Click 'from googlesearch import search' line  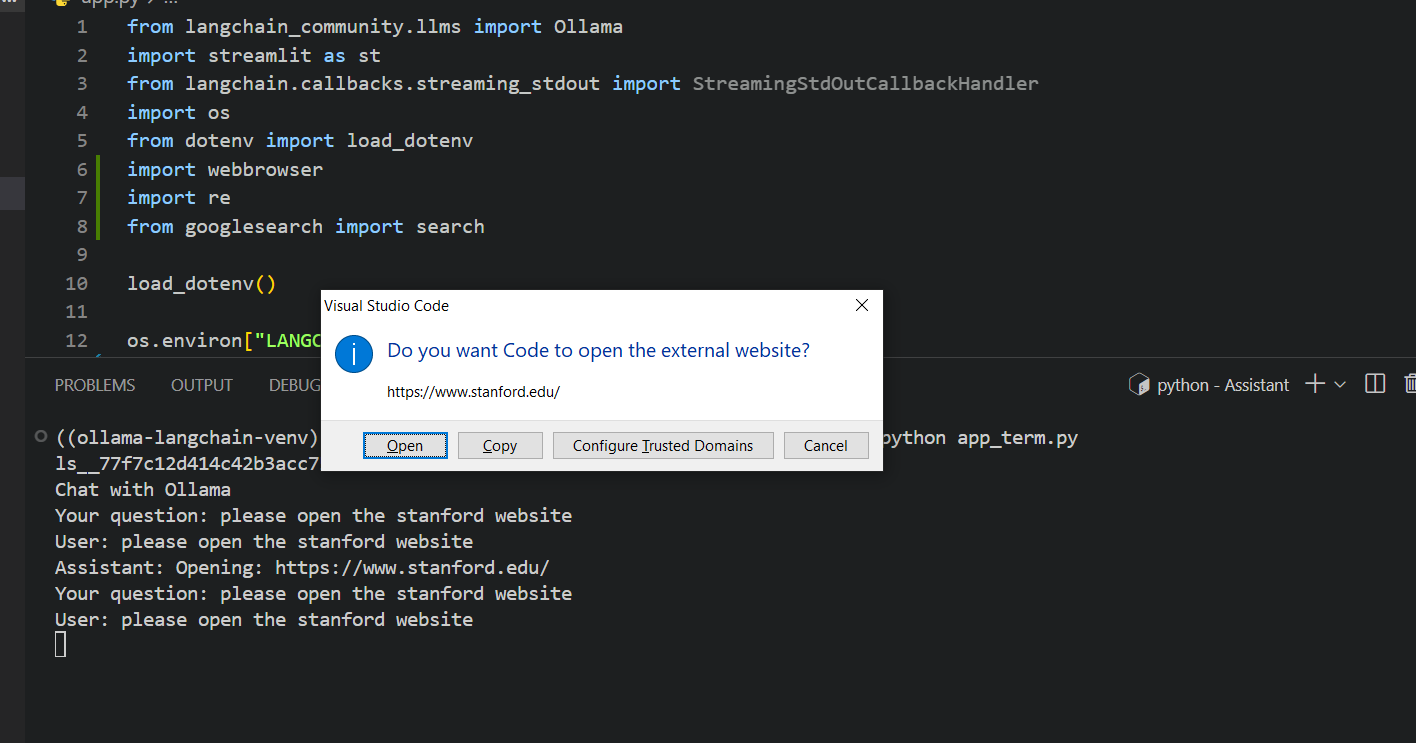306,227
